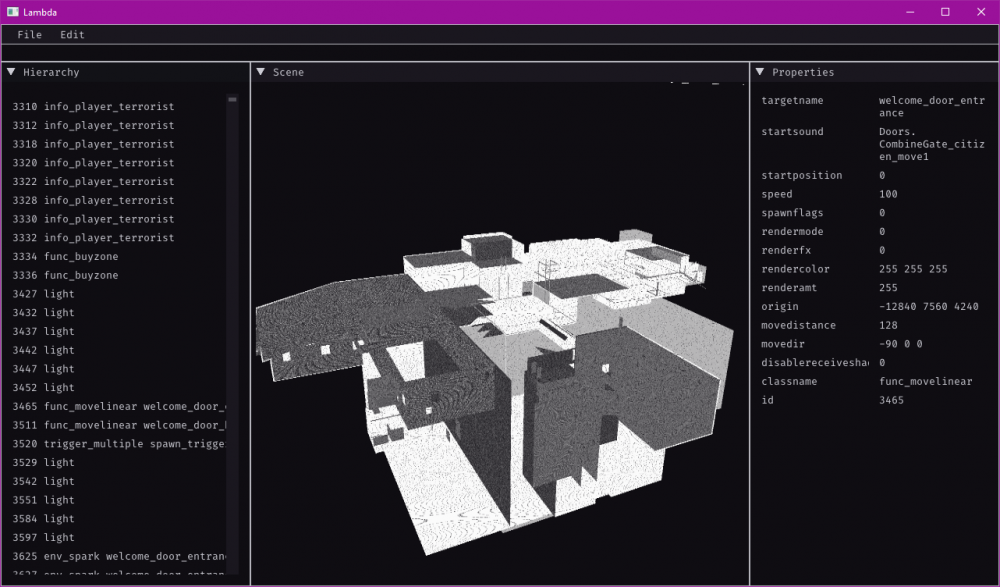Click the Lambda app icon in title bar
Viewport: 1000px width, 587px height.
(x=13, y=12)
